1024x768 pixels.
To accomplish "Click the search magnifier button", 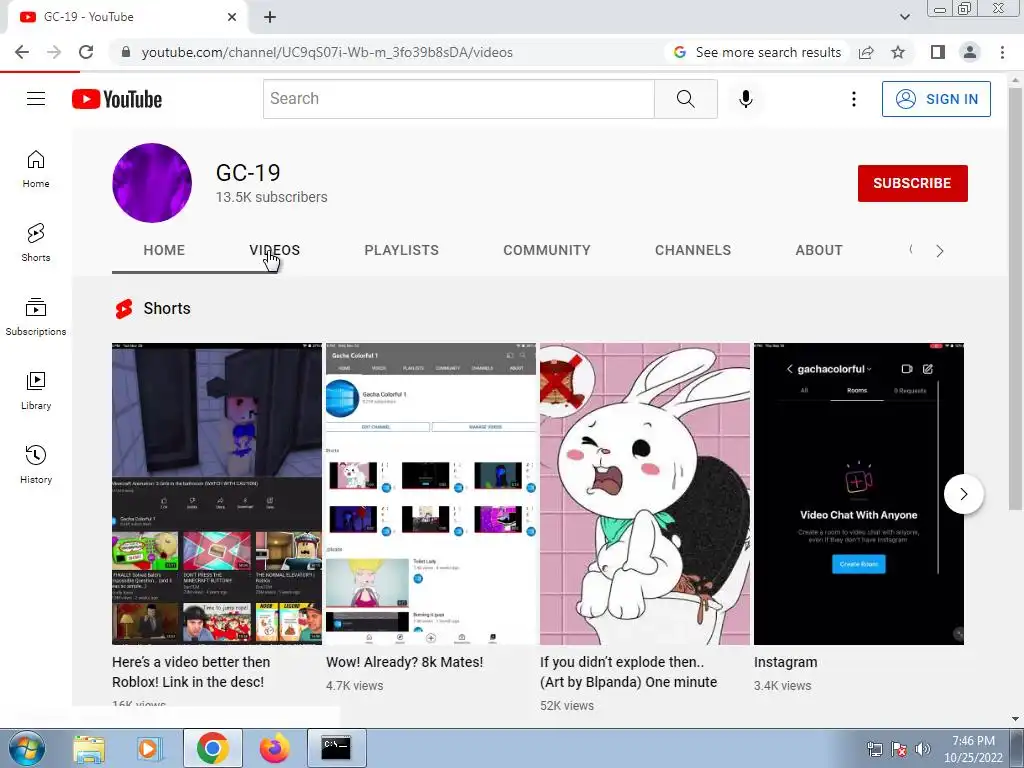I will 686,99.
